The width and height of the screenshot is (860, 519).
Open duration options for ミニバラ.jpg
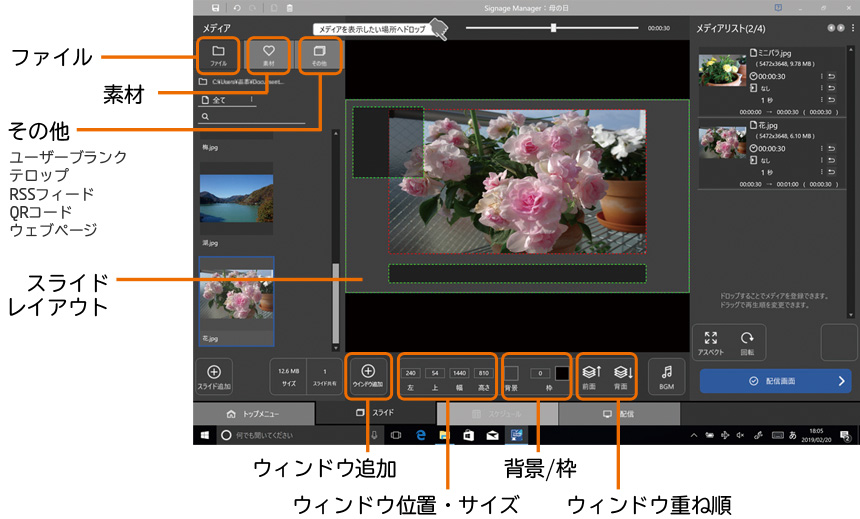[821, 75]
